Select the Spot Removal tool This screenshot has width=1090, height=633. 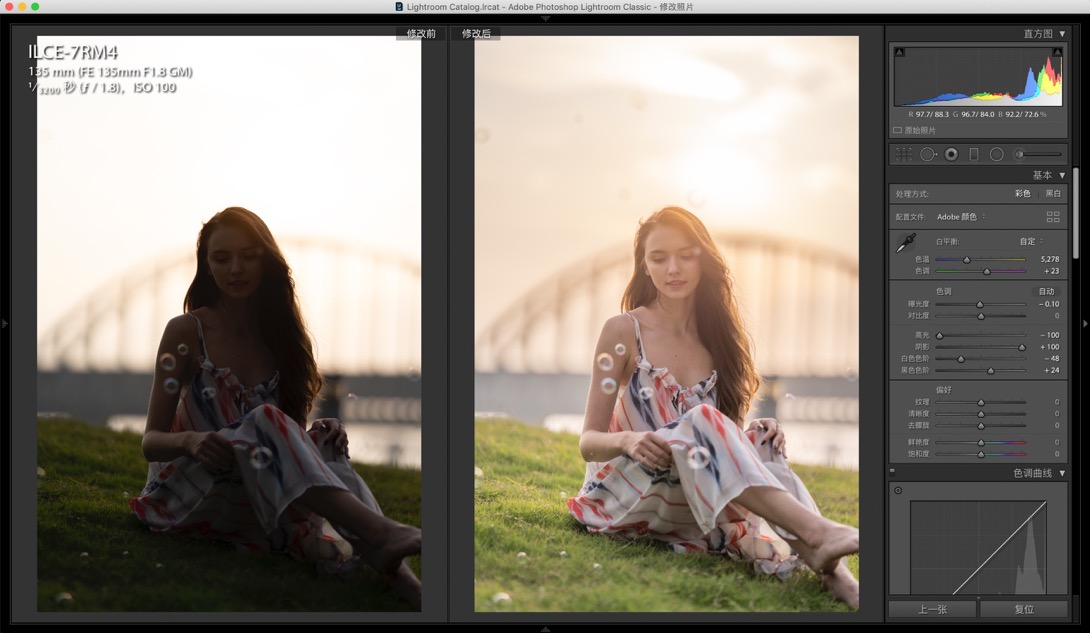coord(928,154)
